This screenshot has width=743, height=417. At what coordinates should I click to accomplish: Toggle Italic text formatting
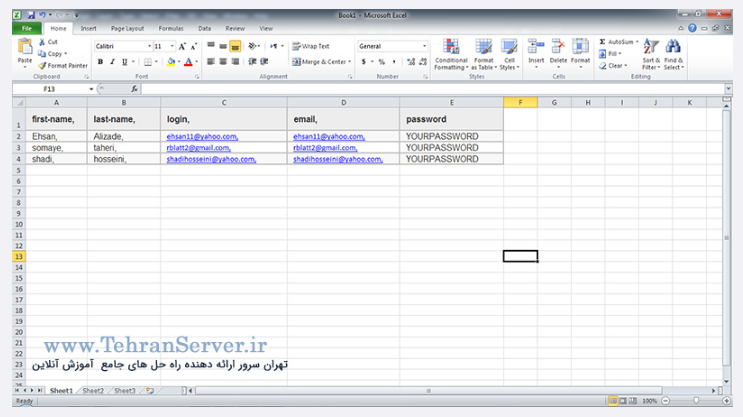click(x=112, y=62)
